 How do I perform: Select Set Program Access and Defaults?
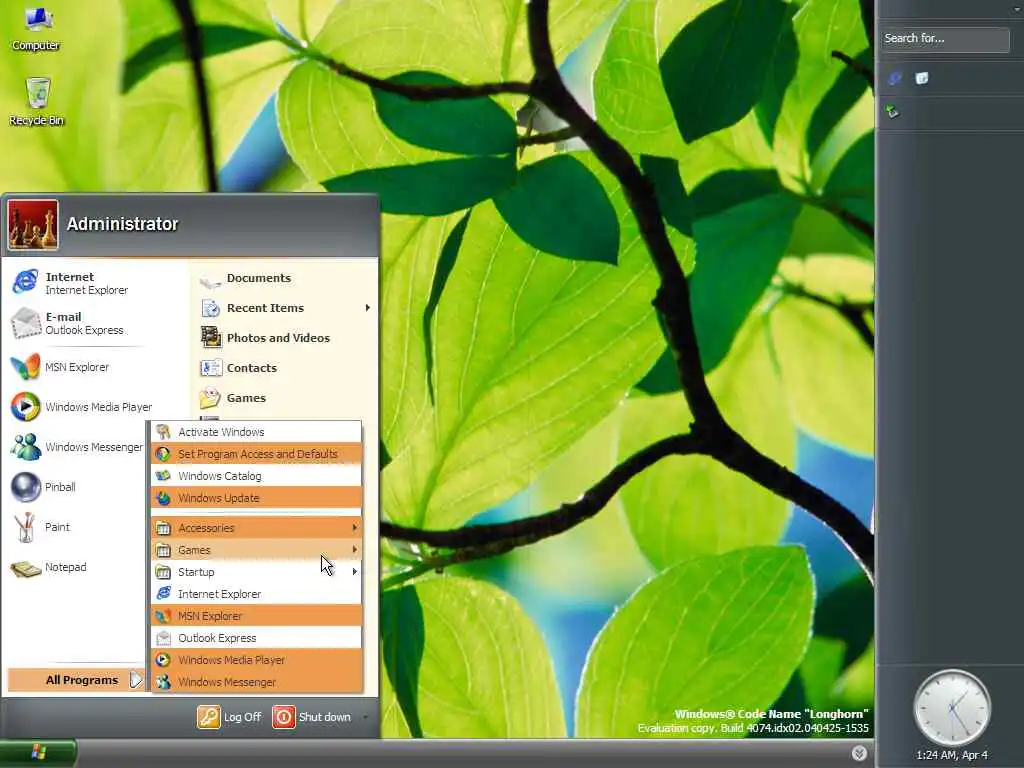[x=257, y=454]
